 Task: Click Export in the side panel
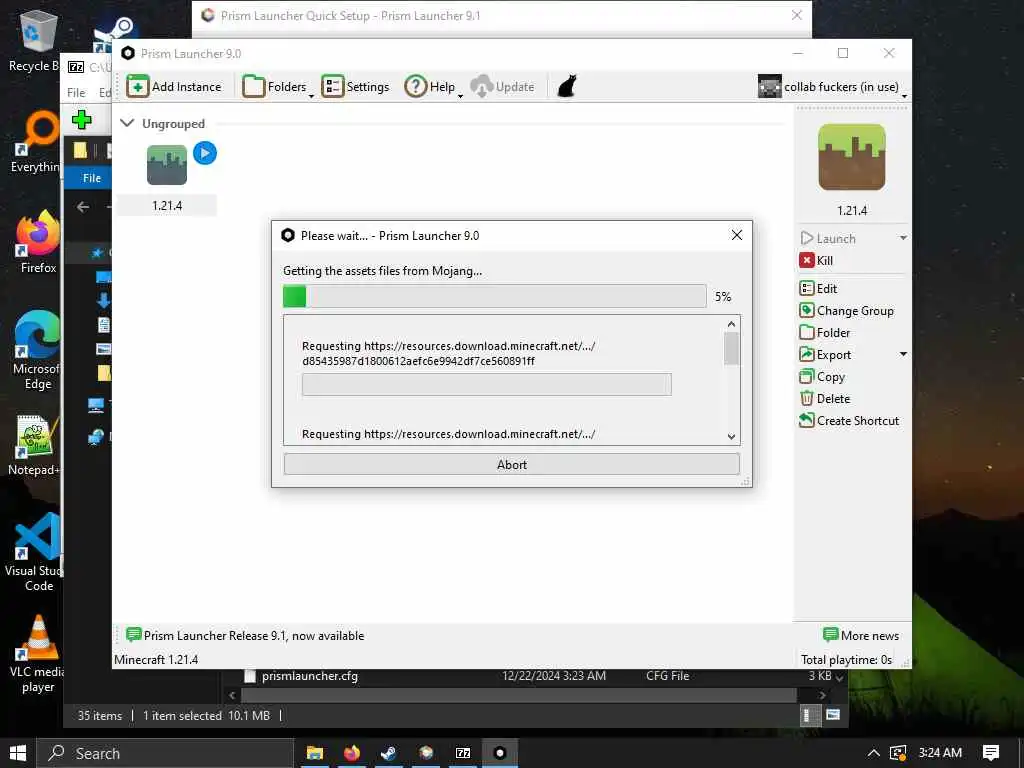point(825,355)
